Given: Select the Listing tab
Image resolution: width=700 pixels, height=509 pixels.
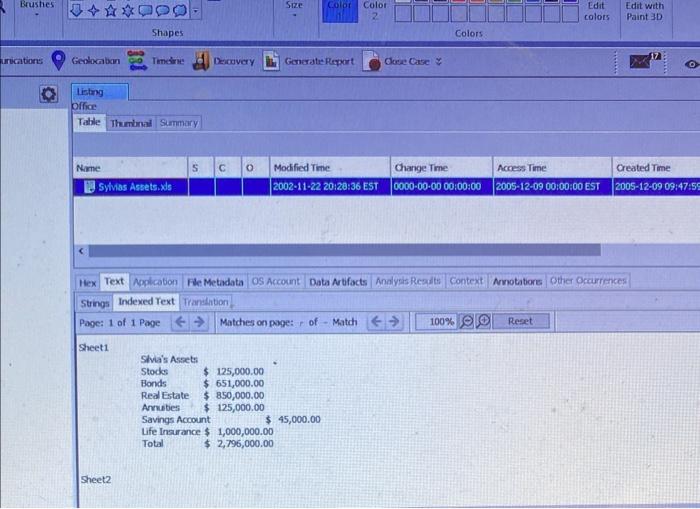Looking at the screenshot, I should tap(100, 92).
